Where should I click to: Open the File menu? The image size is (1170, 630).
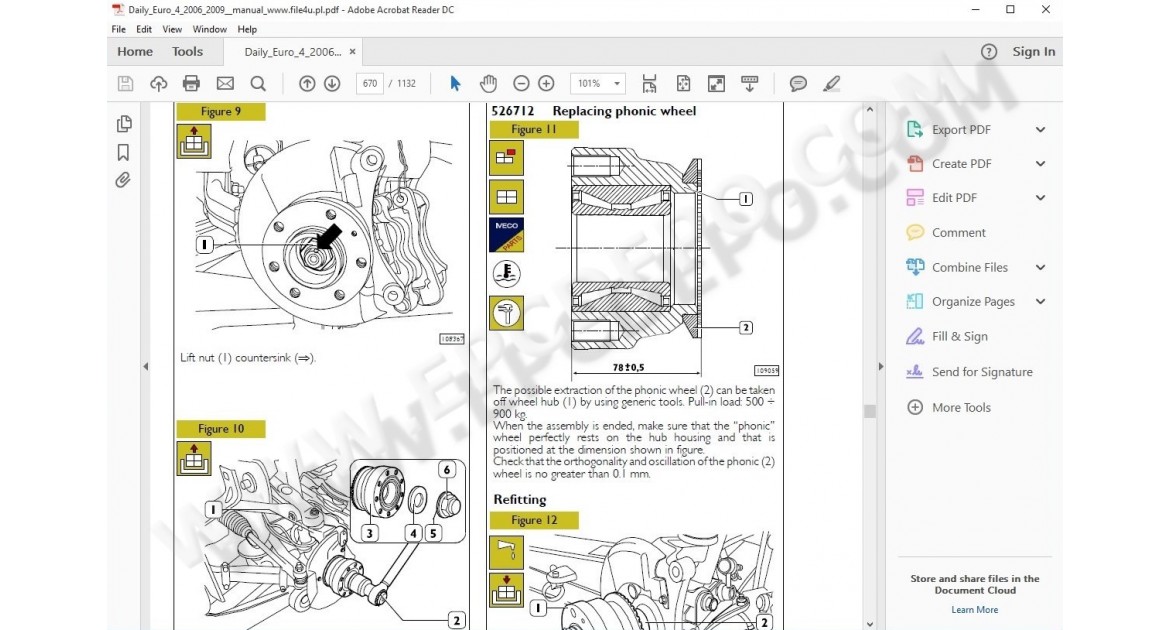coord(119,29)
